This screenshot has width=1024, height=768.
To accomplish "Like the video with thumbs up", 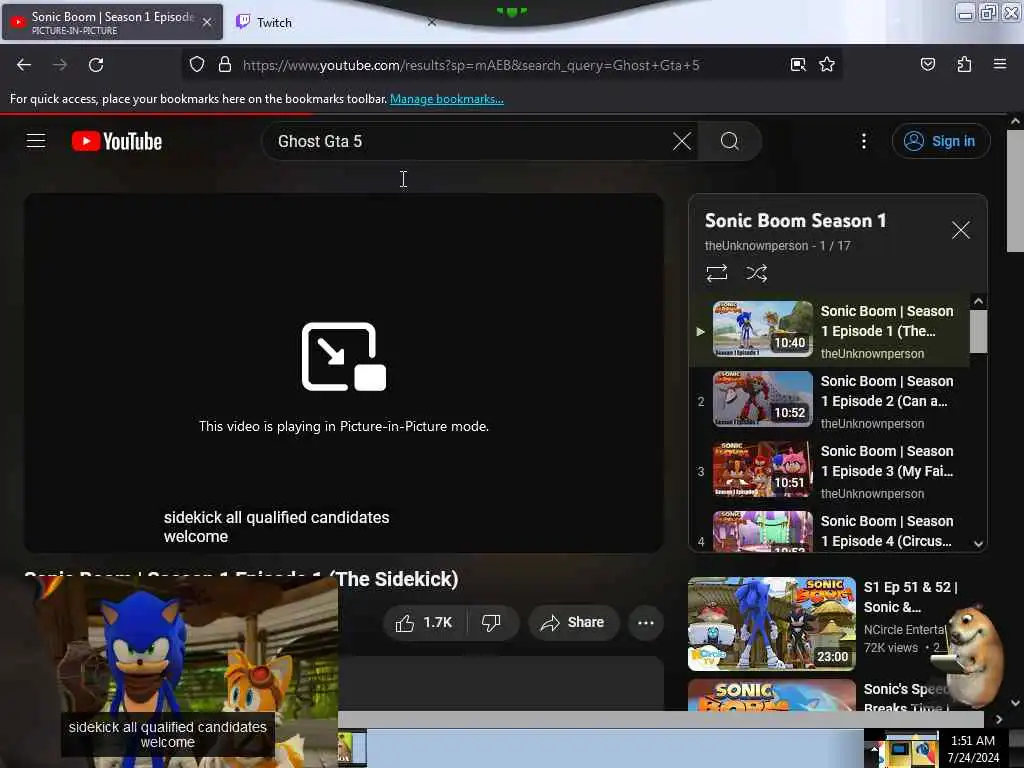I will (424, 622).
